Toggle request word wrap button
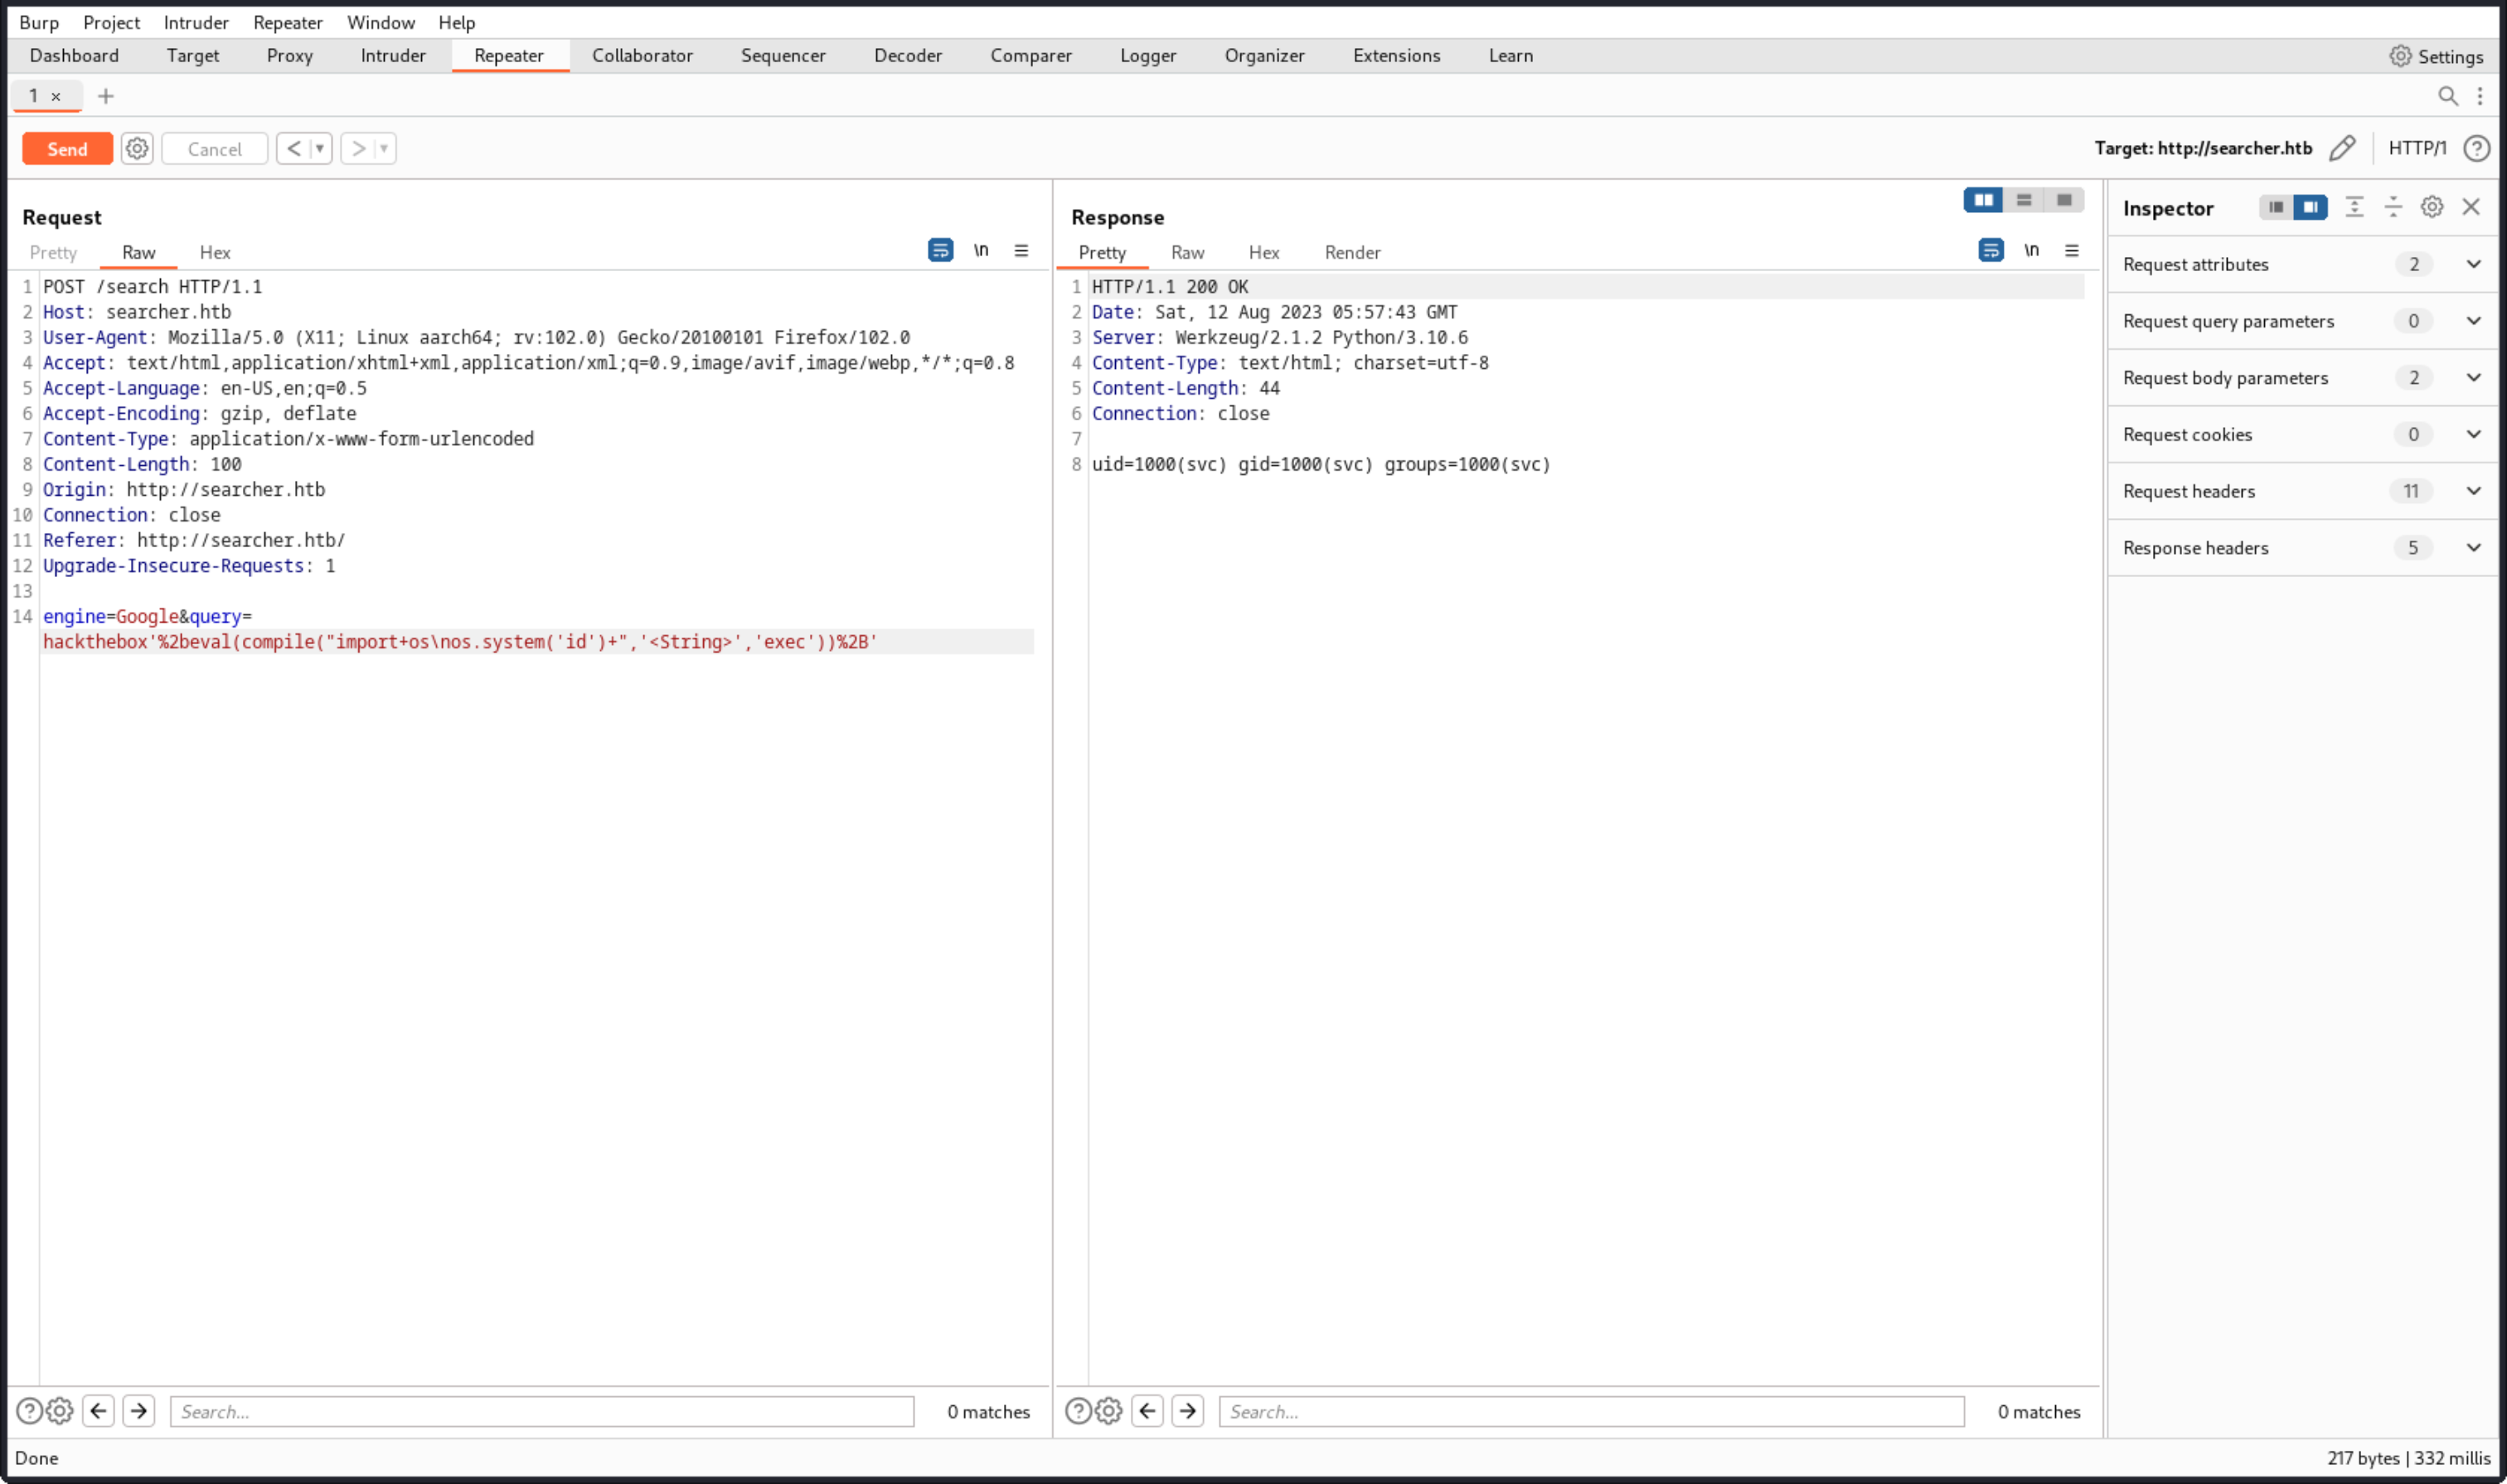Viewport: 2507px width, 1484px height. pyautogui.click(x=940, y=250)
